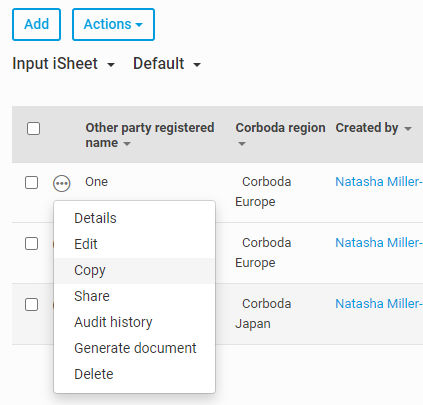423x405 pixels.
Task: Tick the select-all checkbox in header
Action: click(x=33, y=128)
